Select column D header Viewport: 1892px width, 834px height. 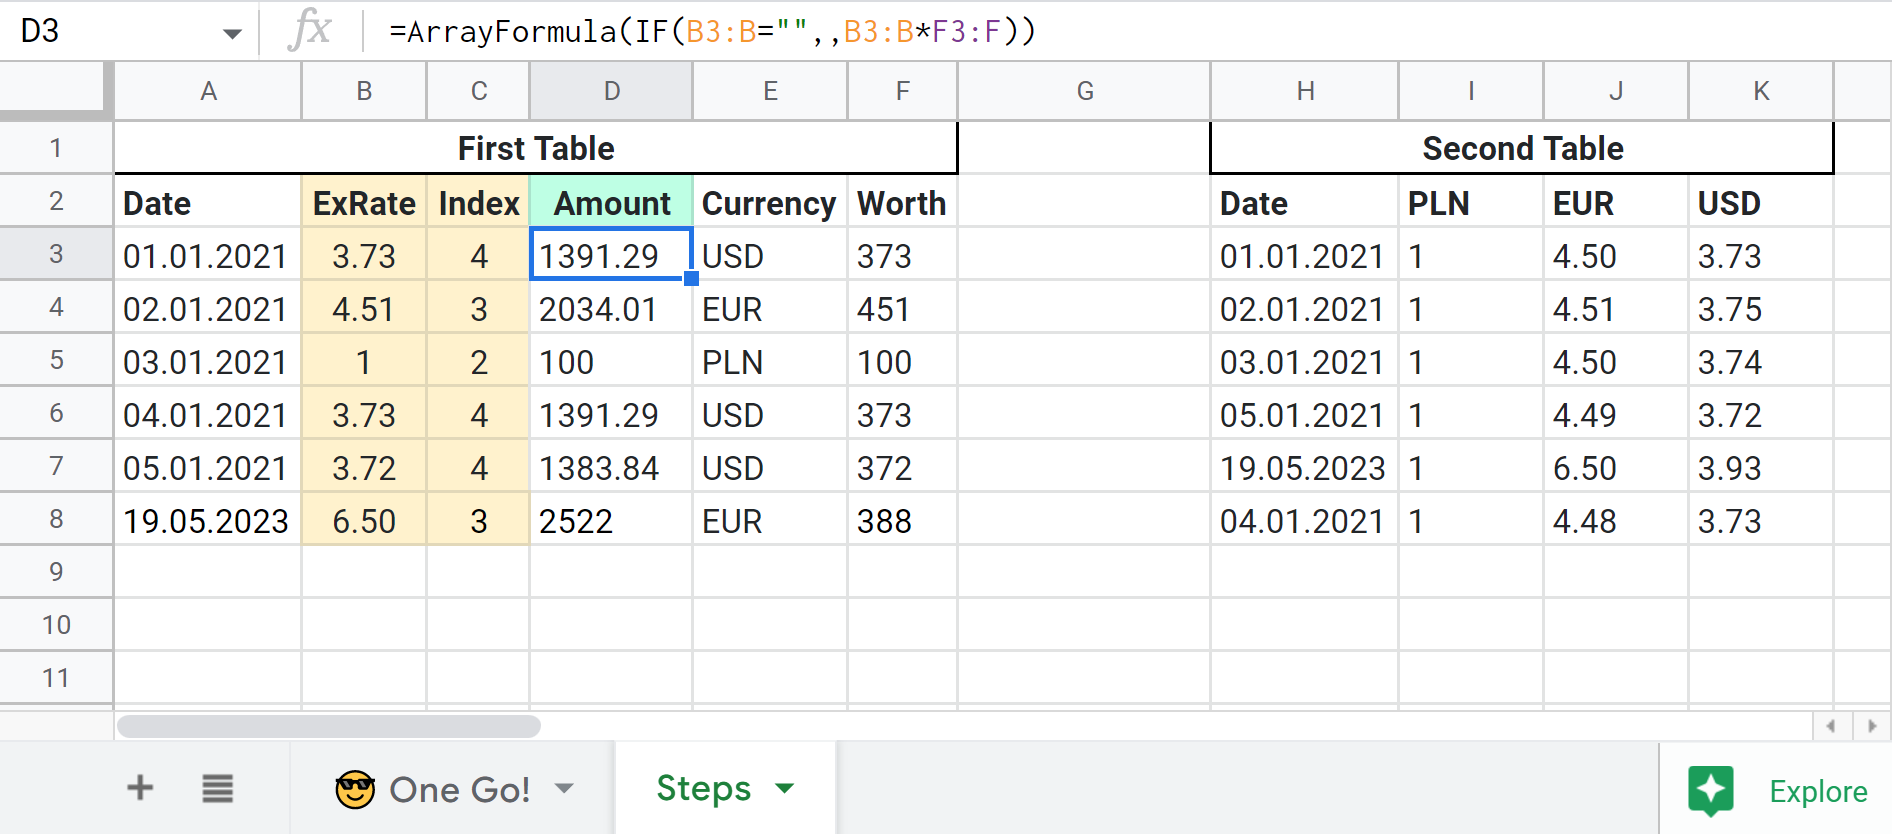612,91
